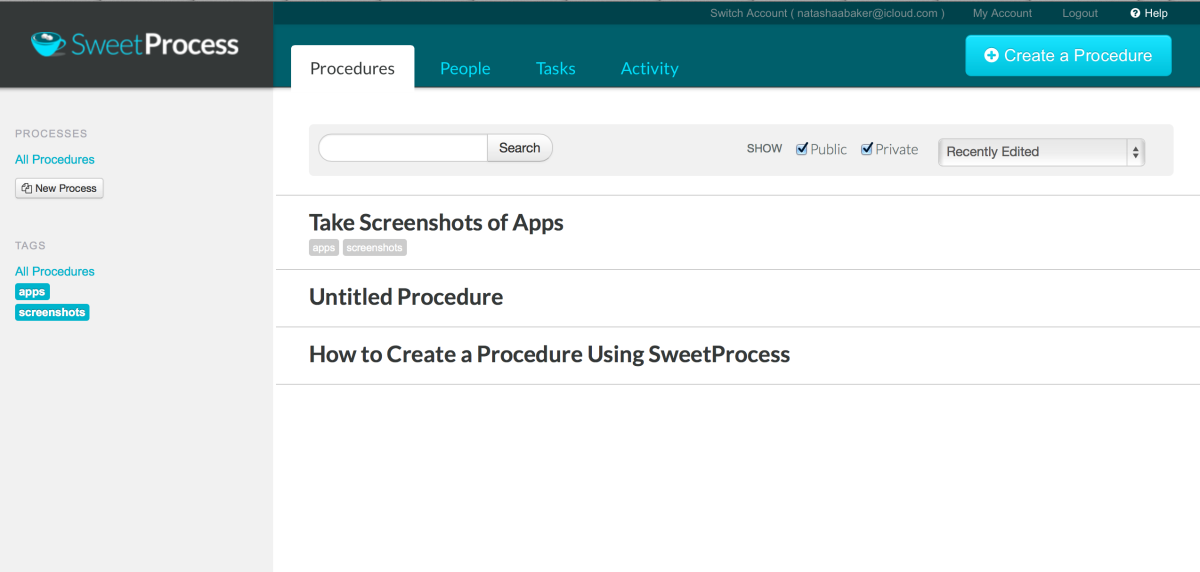The width and height of the screenshot is (1200, 572).
Task: Open the My Account link
Action: (x=1002, y=13)
